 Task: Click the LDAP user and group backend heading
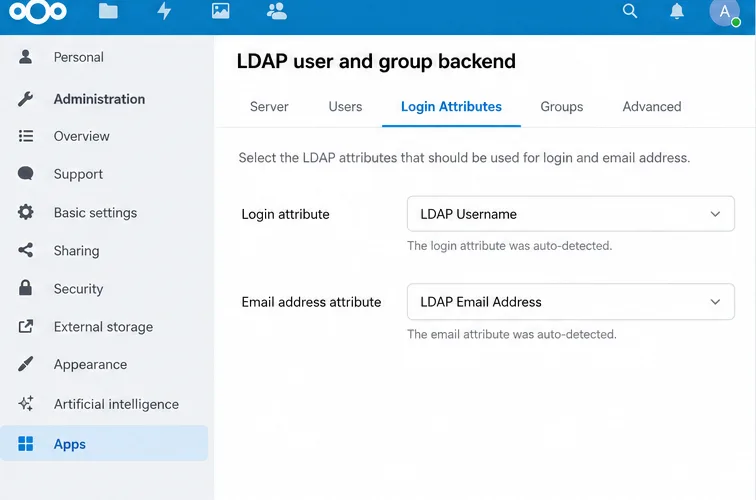(x=376, y=61)
